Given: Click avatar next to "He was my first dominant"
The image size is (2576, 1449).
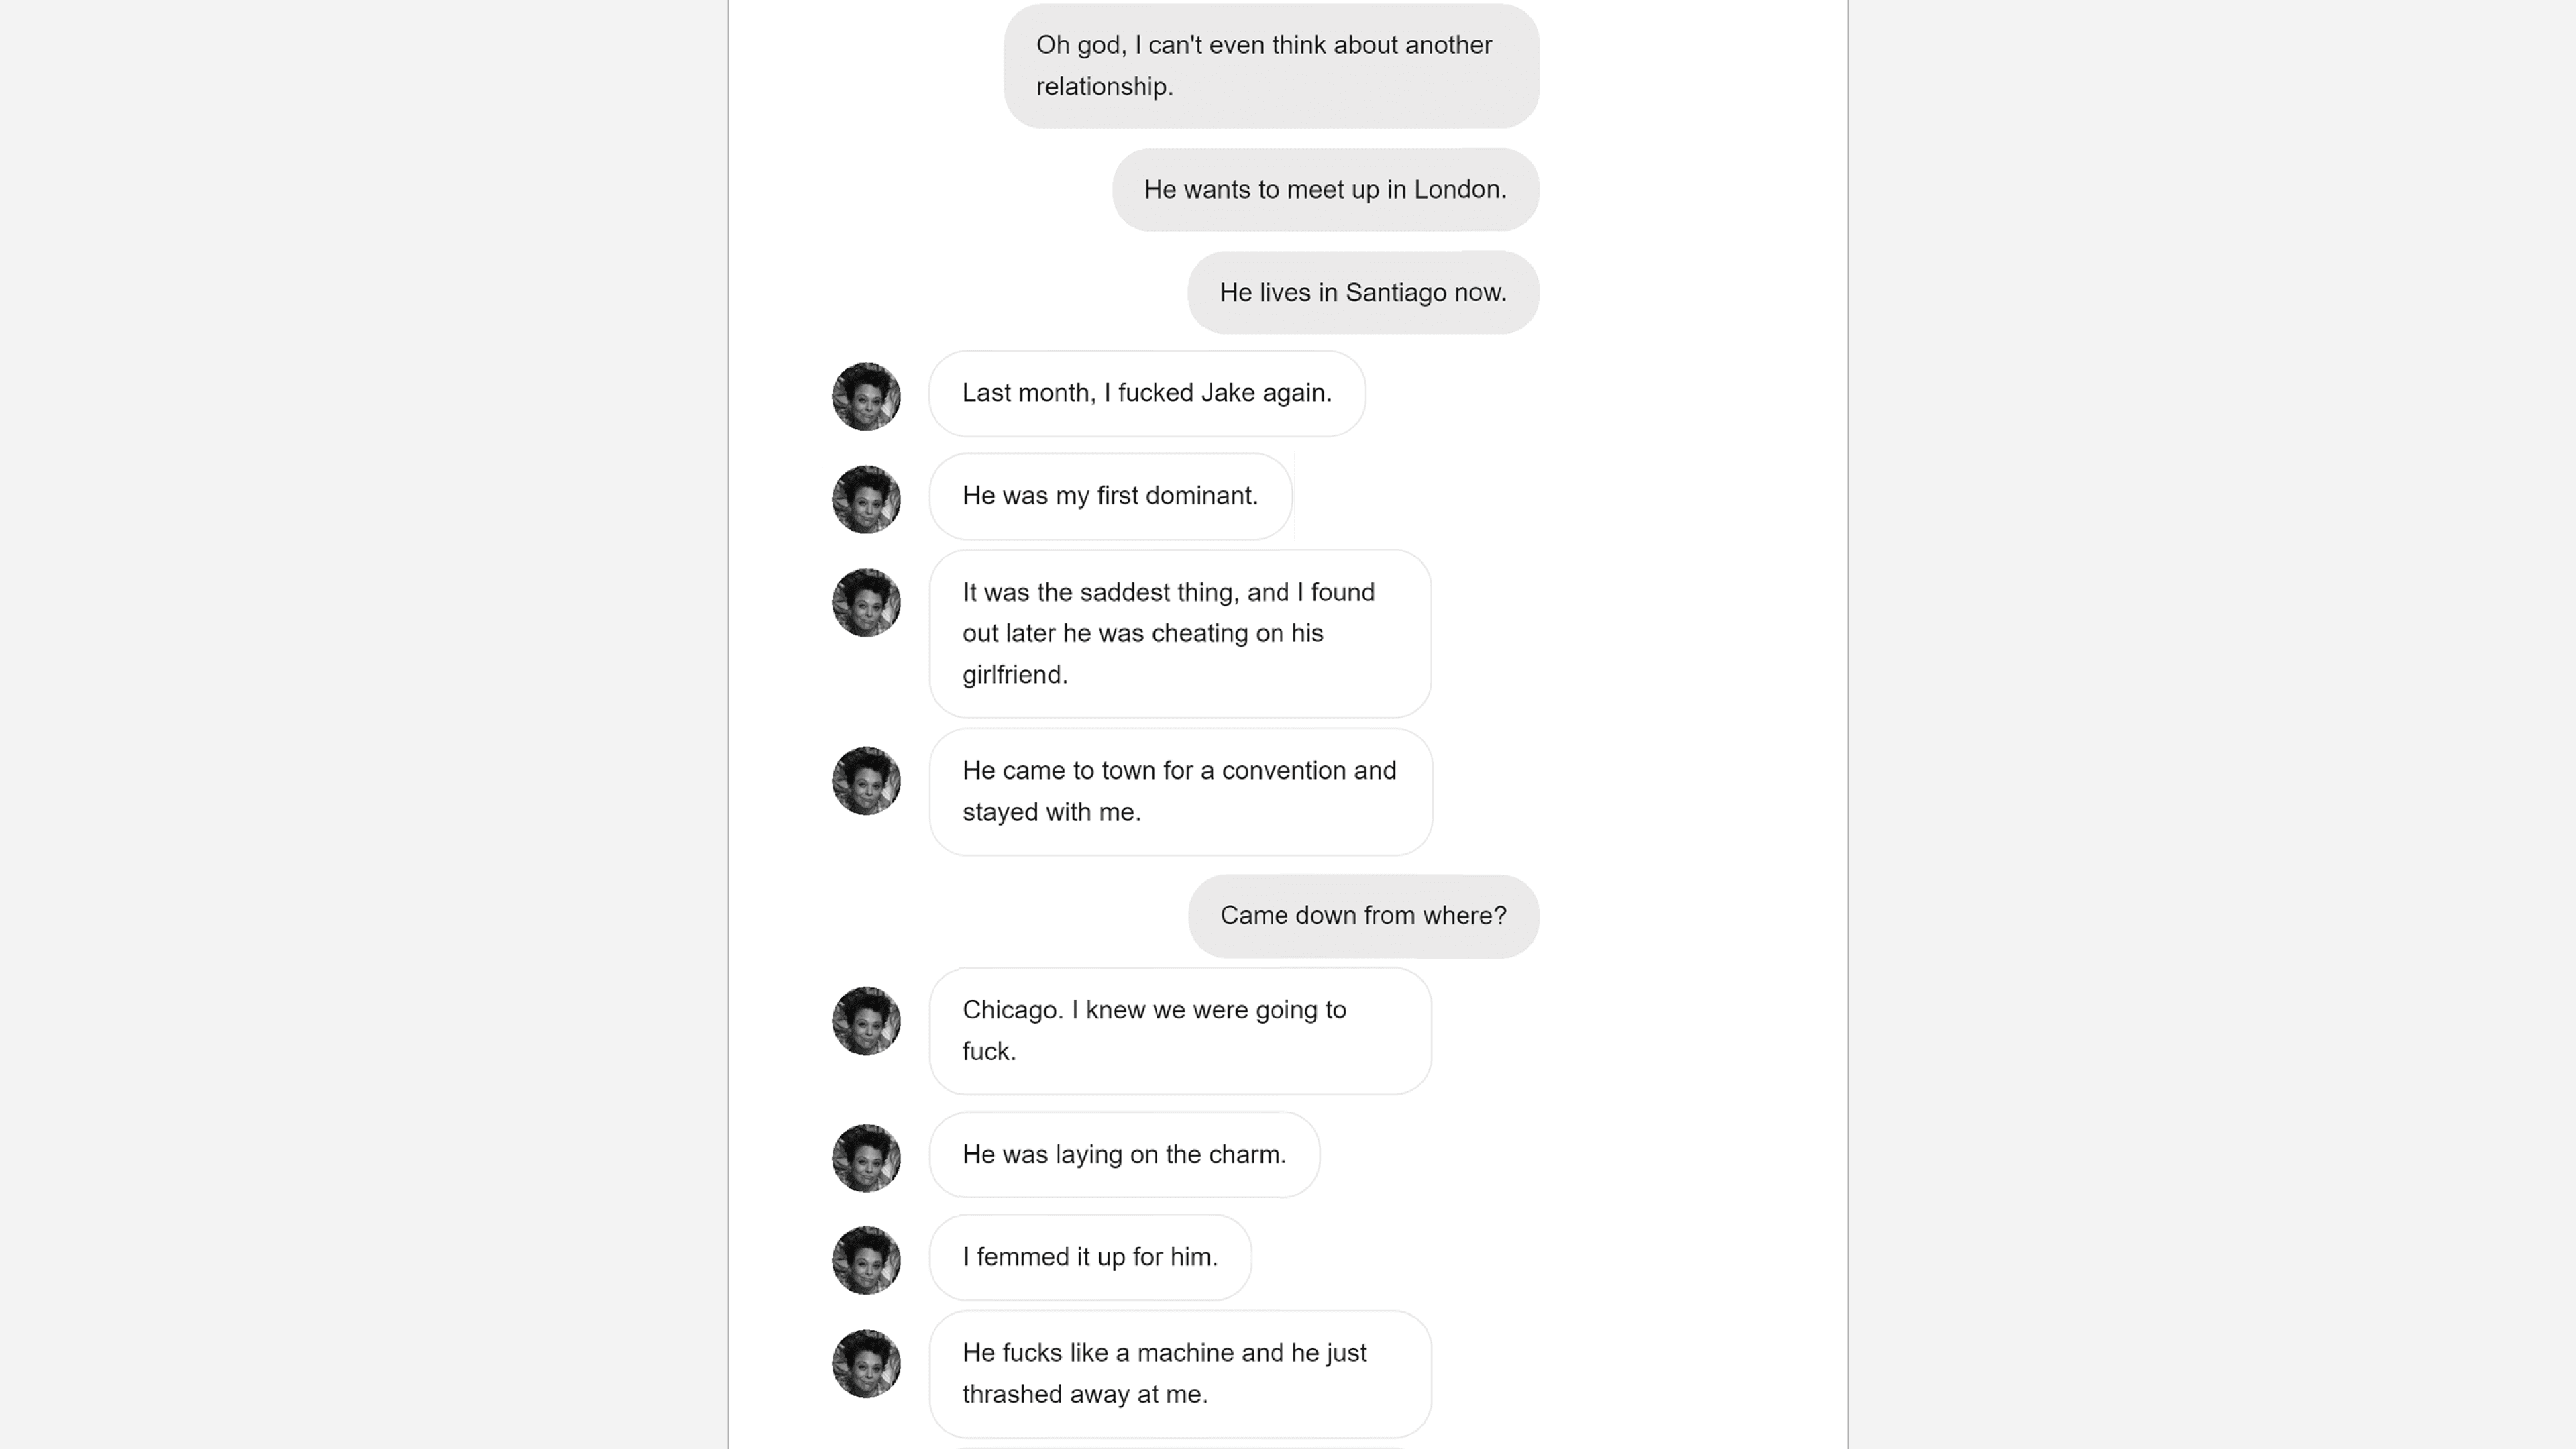Looking at the screenshot, I should [866, 499].
